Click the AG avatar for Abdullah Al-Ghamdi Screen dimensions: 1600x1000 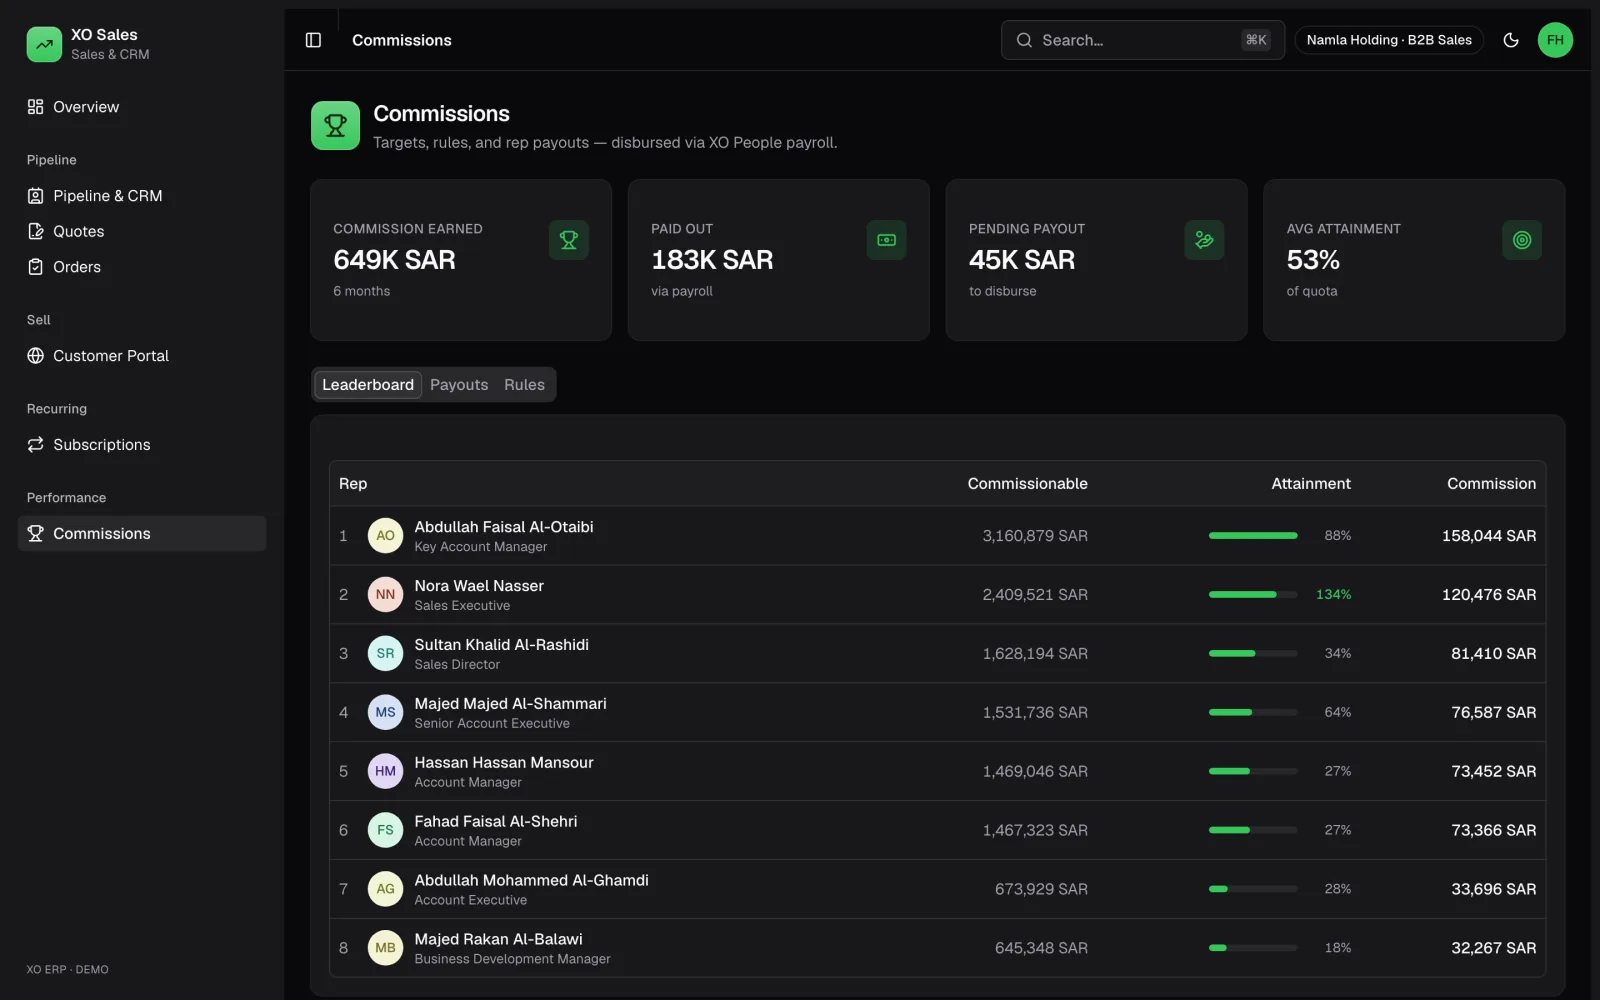coord(385,889)
